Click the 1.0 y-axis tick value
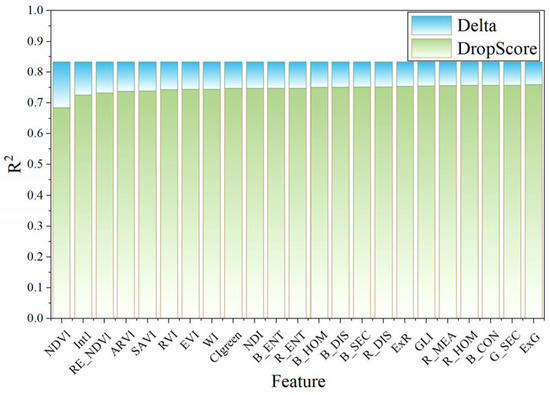The width and height of the screenshot is (550, 395). [35, 11]
